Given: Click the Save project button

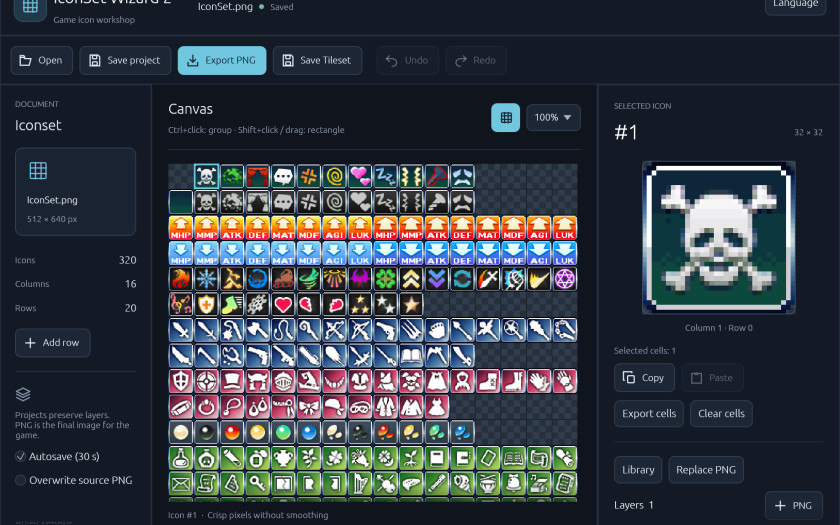Looking at the screenshot, I should pos(125,61).
